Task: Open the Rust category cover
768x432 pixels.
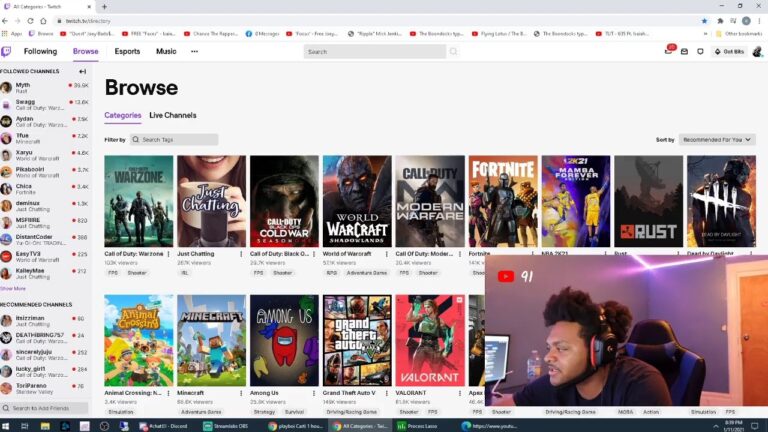Action: pyautogui.click(x=648, y=201)
